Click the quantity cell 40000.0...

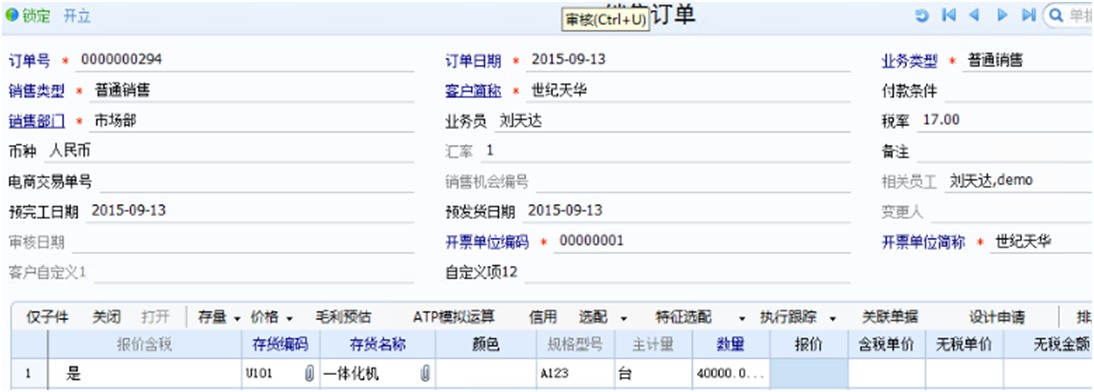click(x=730, y=374)
